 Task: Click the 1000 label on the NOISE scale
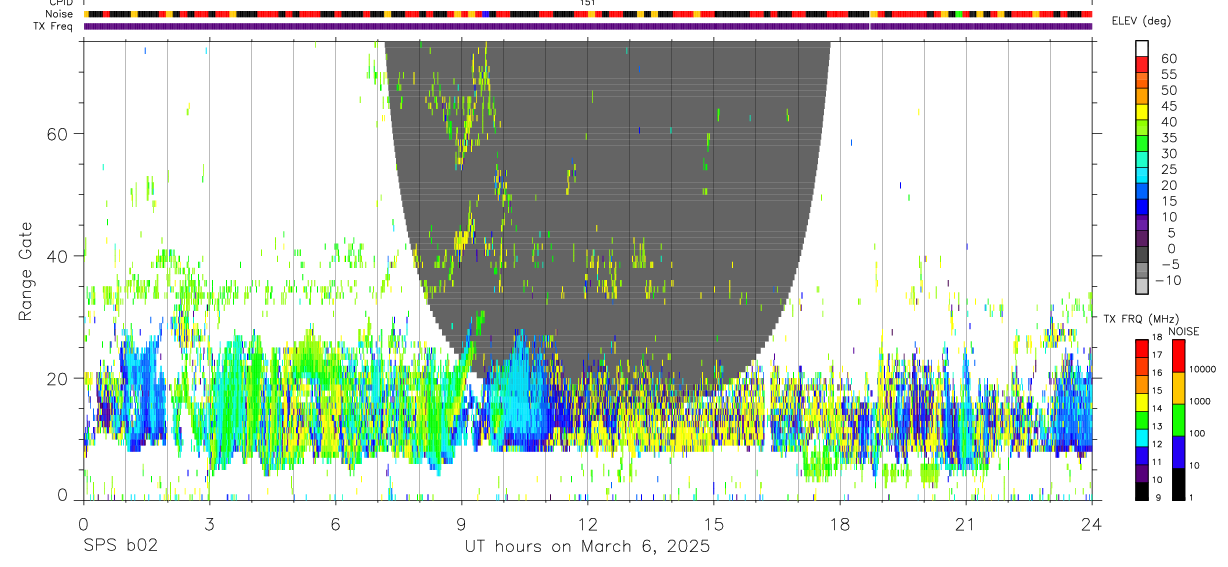coord(1202,401)
